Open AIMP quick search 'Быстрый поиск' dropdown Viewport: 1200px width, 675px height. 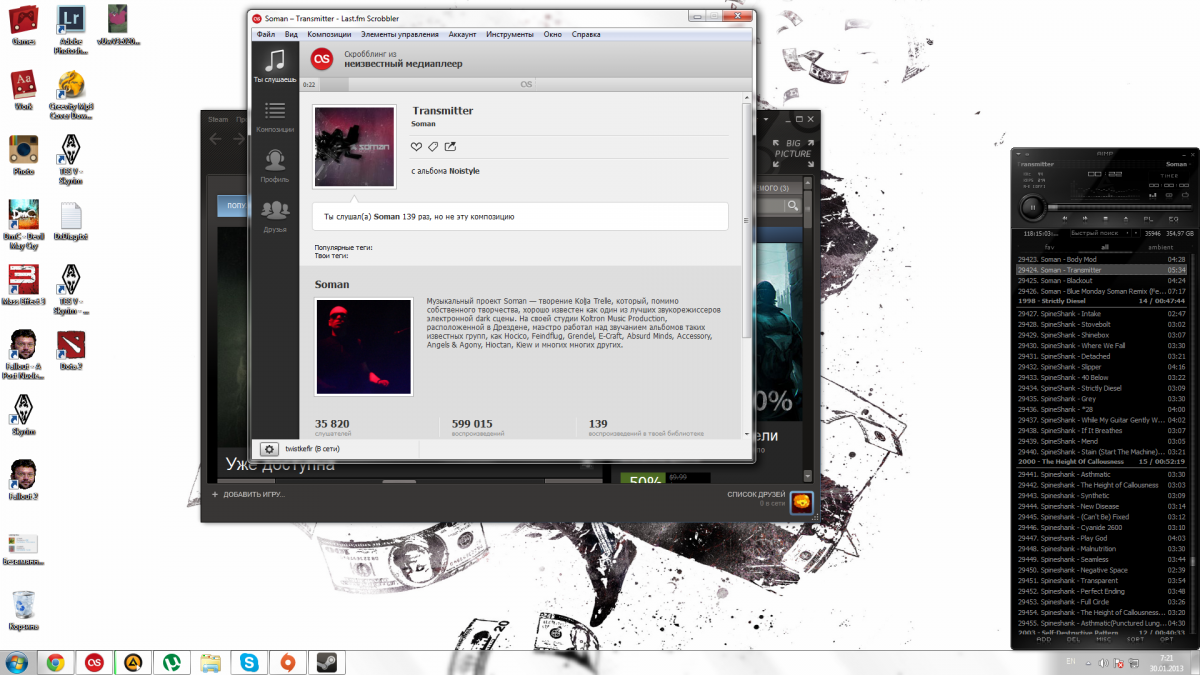pos(1100,233)
